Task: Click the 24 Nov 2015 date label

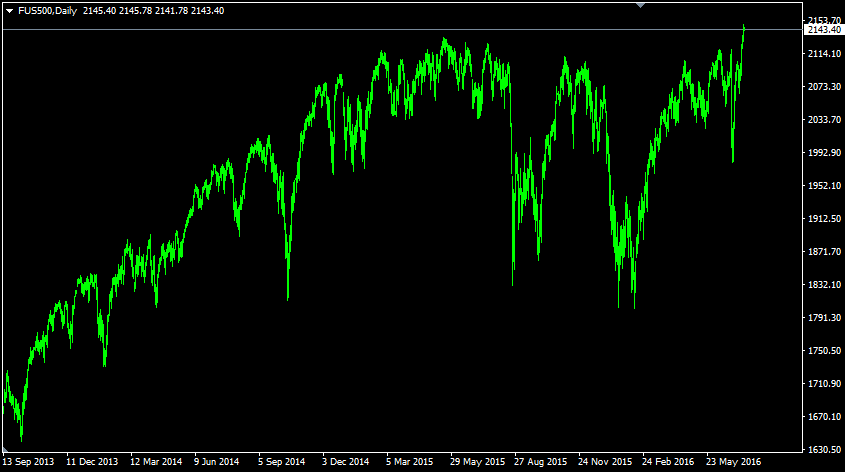Action: coord(605,462)
